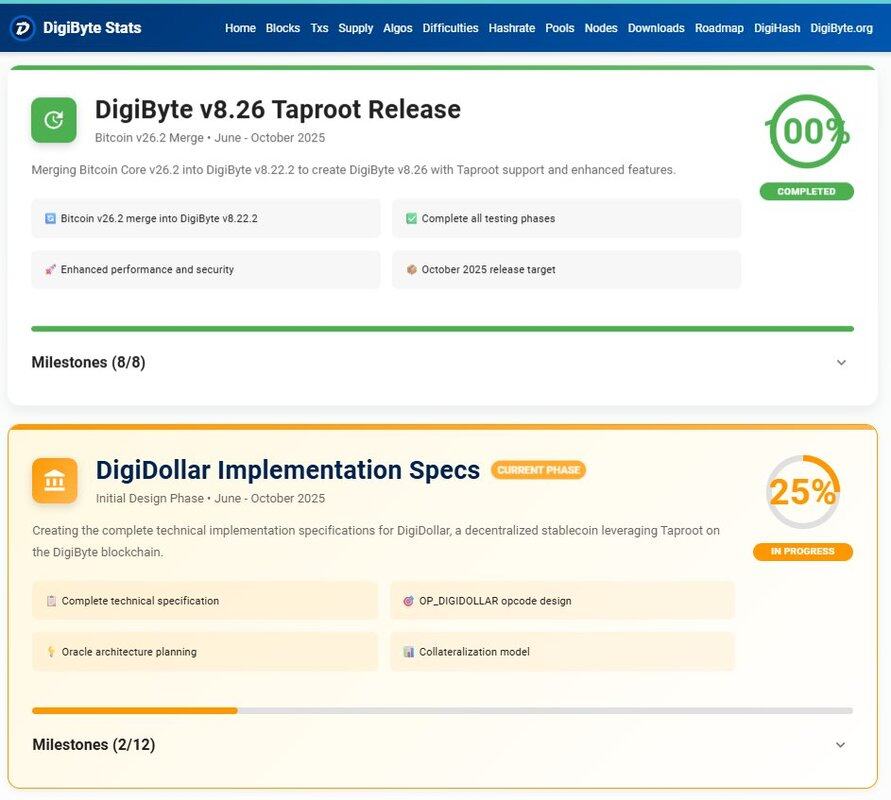
Task: Open Milestones (8/8) section heading
Action: click(x=88, y=362)
